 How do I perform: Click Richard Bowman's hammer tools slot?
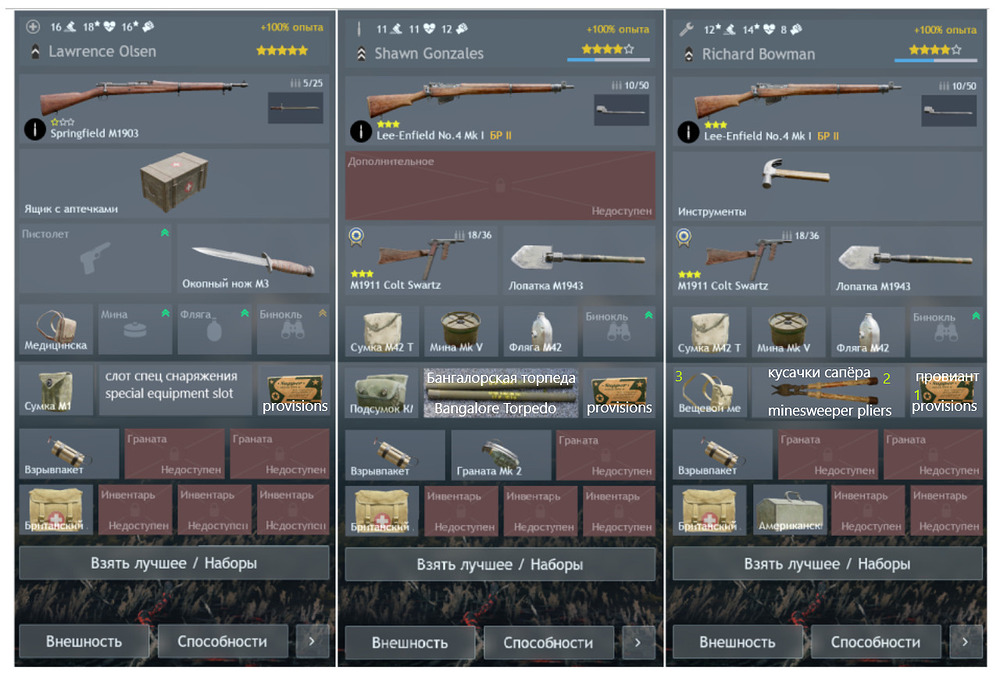pyautogui.click(x=827, y=186)
